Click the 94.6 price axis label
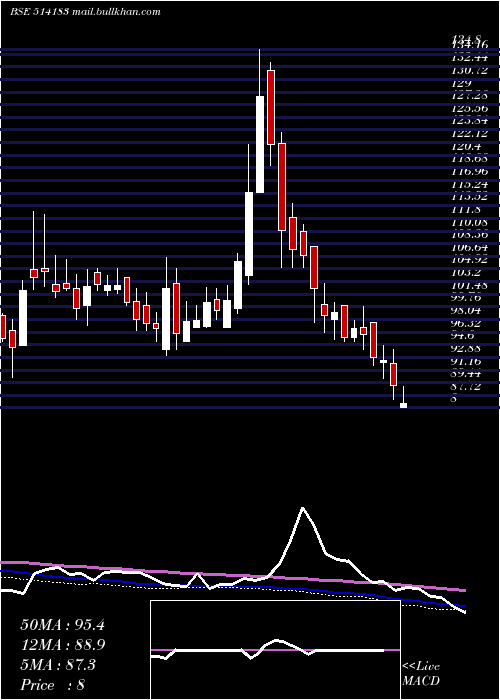500x700 pixels. pyautogui.click(x=464, y=336)
